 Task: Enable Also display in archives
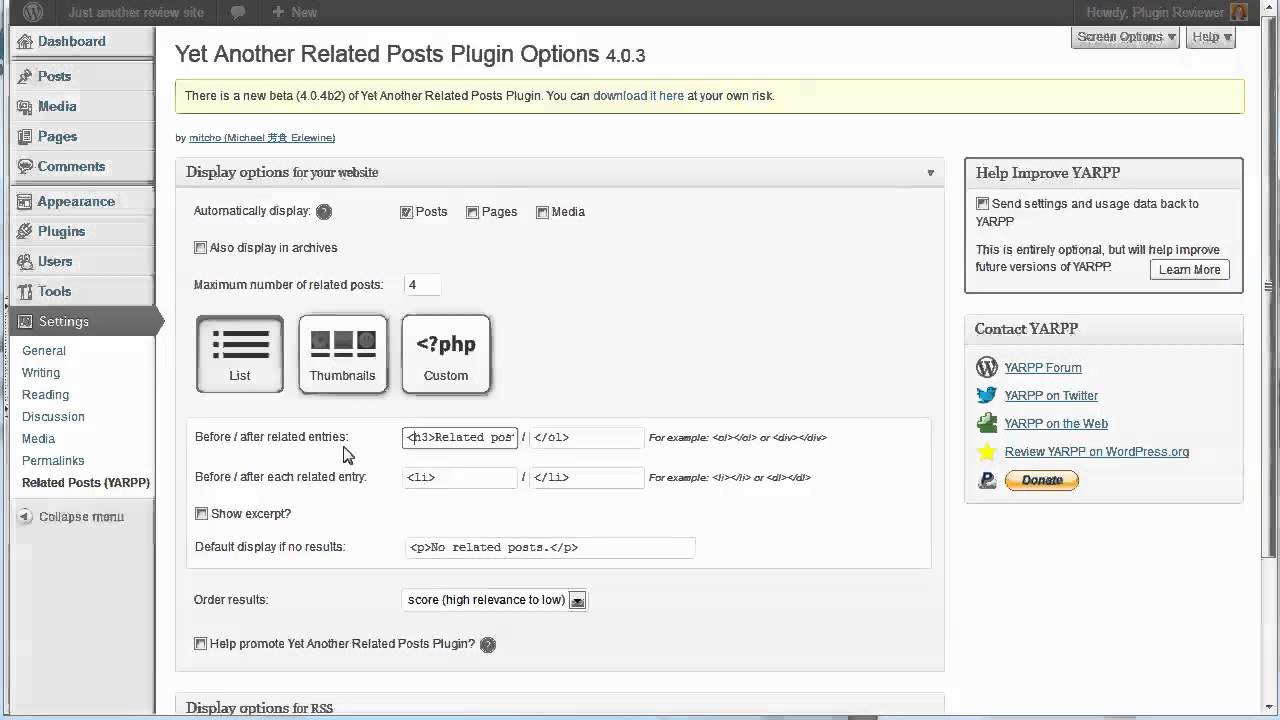(x=200, y=248)
